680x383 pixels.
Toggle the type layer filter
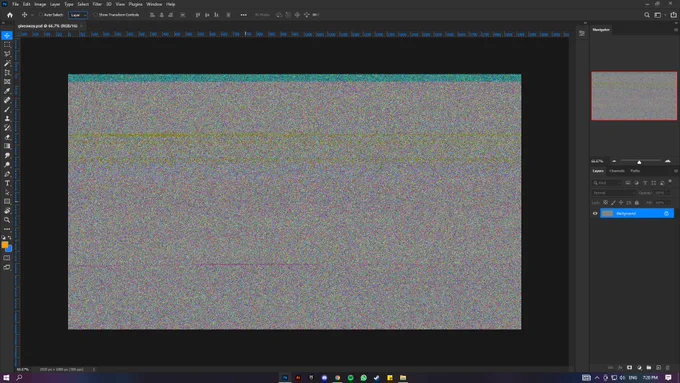(645, 183)
